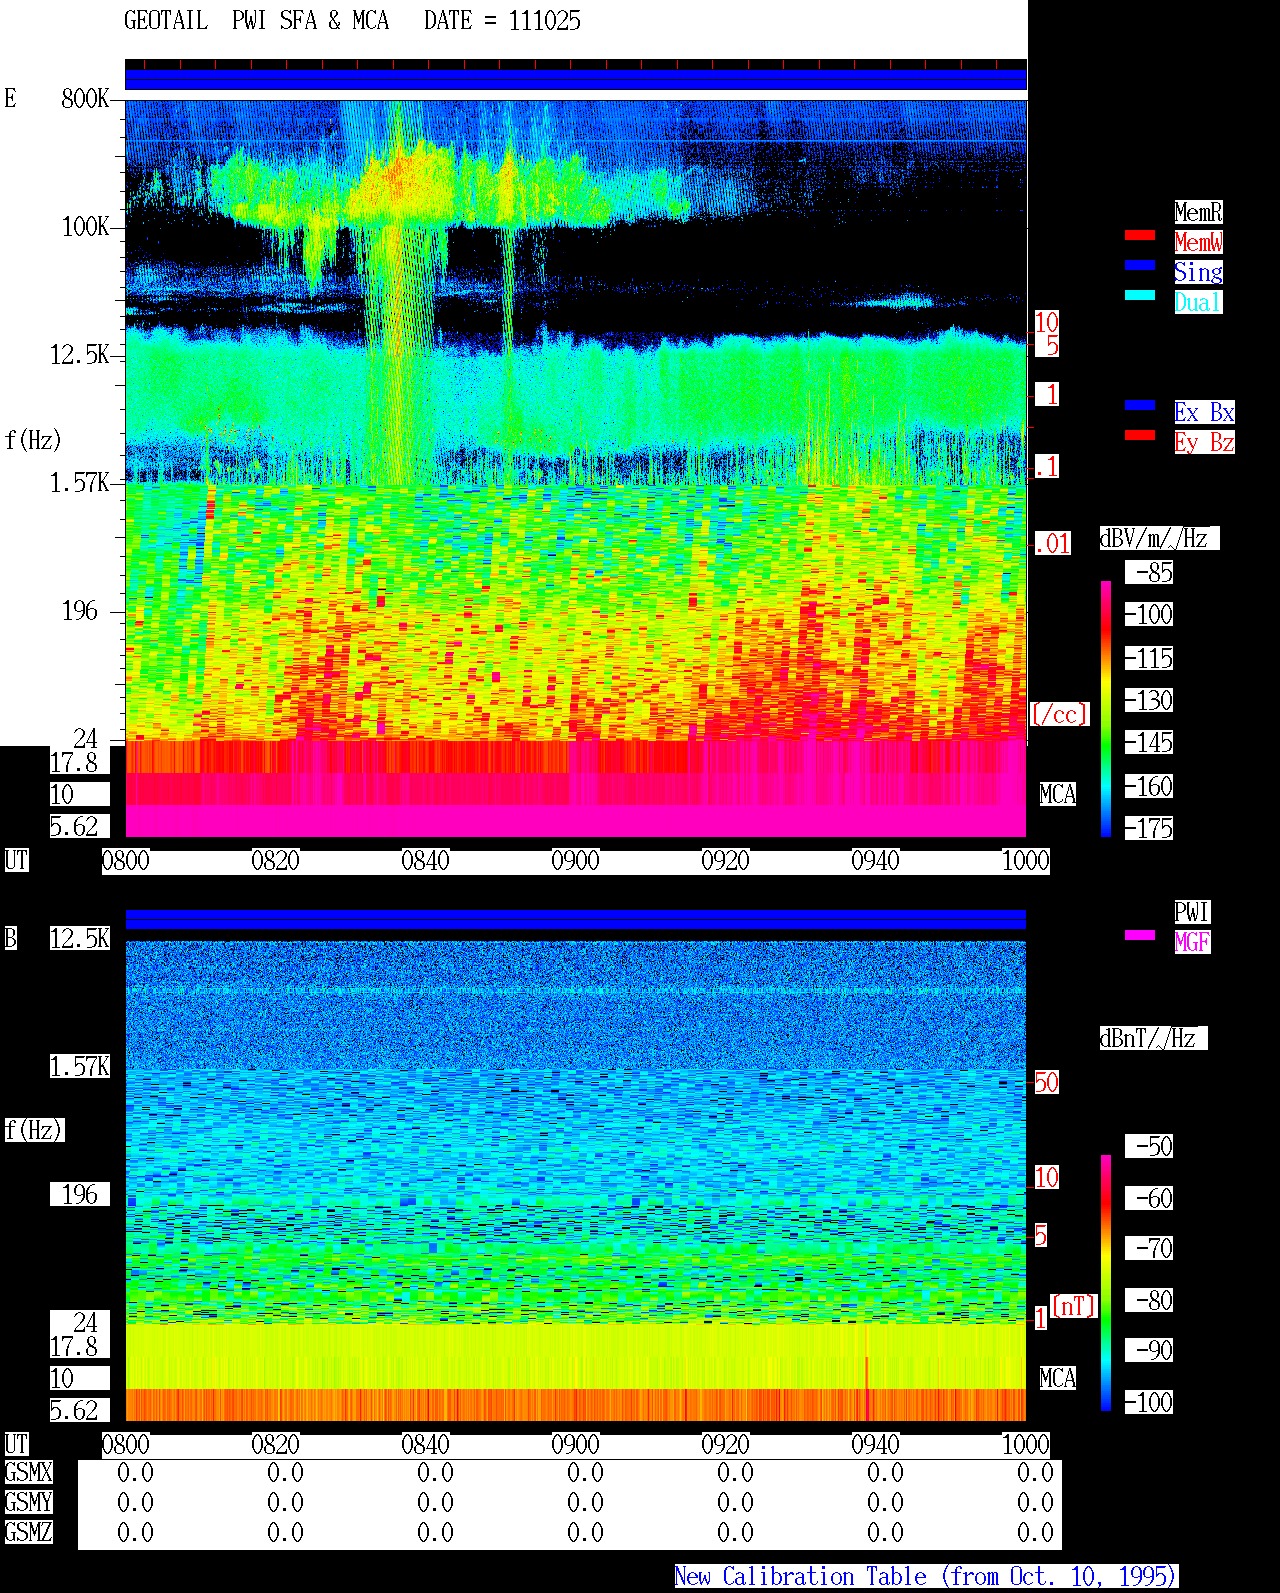This screenshot has width=1280, height=1593.
Task: Click the E panel label beside 800K
Action: coord(11,99)
